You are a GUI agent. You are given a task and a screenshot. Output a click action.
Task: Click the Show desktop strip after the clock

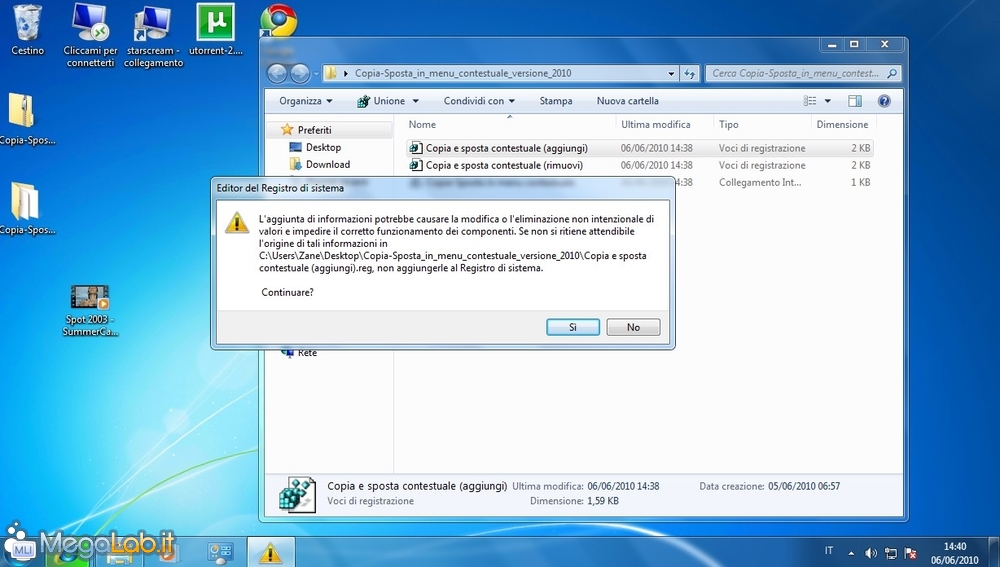pyautogui.click(x=995, y=552)
